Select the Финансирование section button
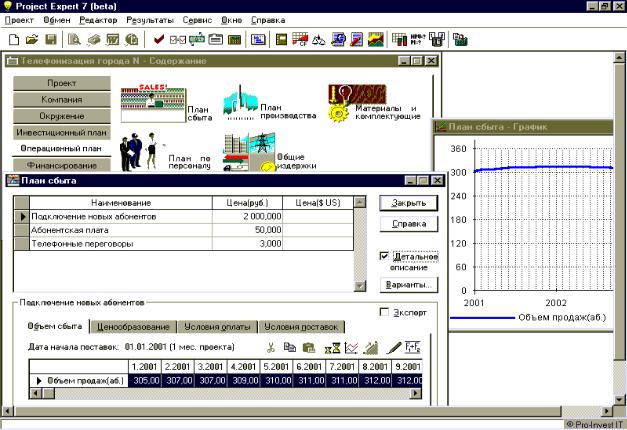The image size is (627, 430). coord(62,165)
